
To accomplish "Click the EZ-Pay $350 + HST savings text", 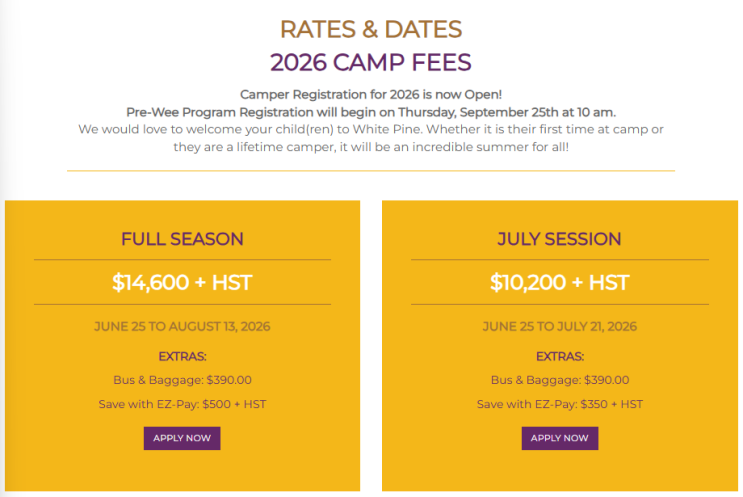I will pyautogui.click(x=559, y=404).
